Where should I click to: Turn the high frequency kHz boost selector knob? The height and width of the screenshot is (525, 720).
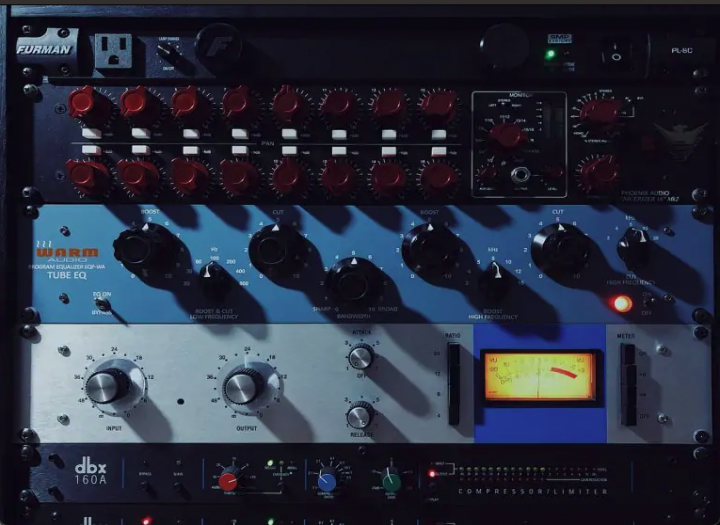(x=494, y=281)
